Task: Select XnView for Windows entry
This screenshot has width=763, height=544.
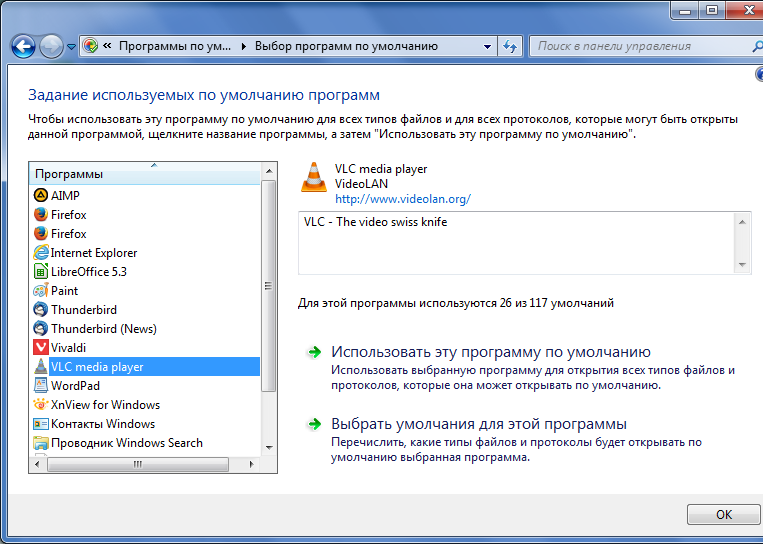Action: coord(105,404)
